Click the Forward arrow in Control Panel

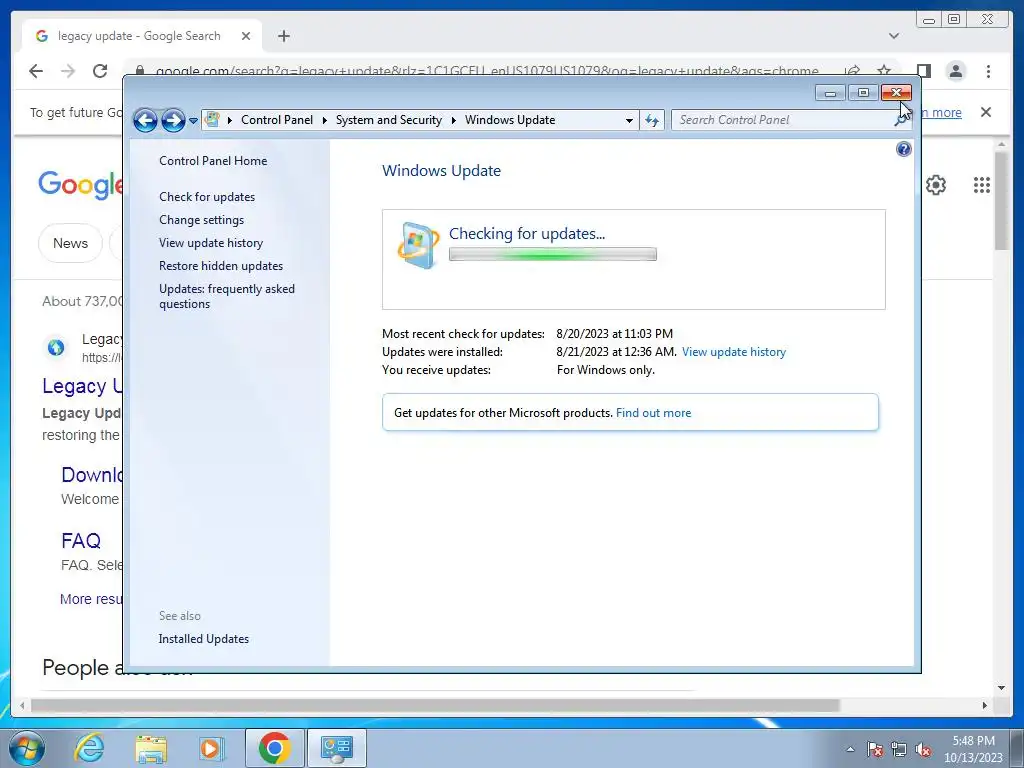coord(173,120)
